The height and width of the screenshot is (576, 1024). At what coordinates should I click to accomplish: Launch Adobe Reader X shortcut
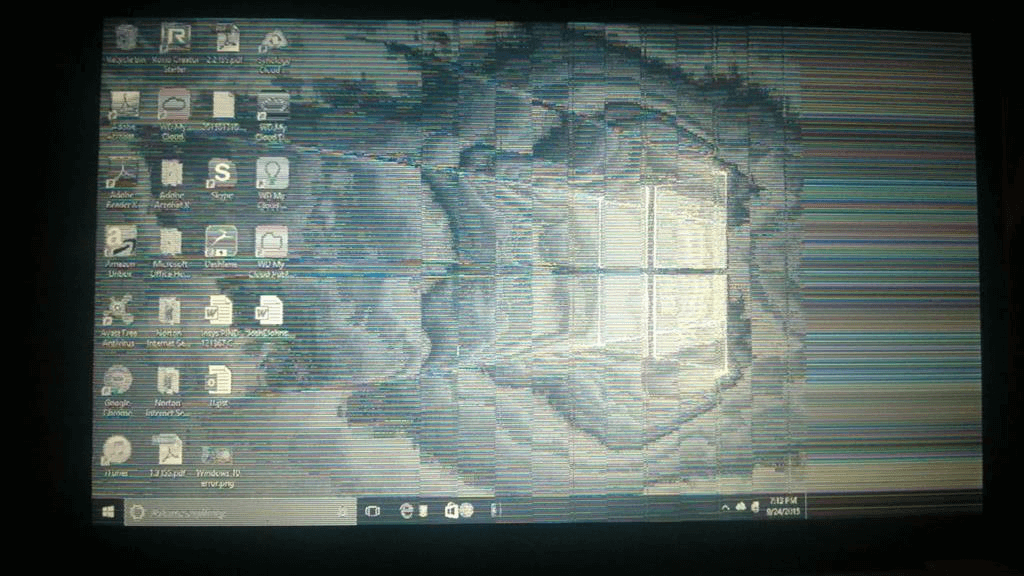tap(122, 183)
